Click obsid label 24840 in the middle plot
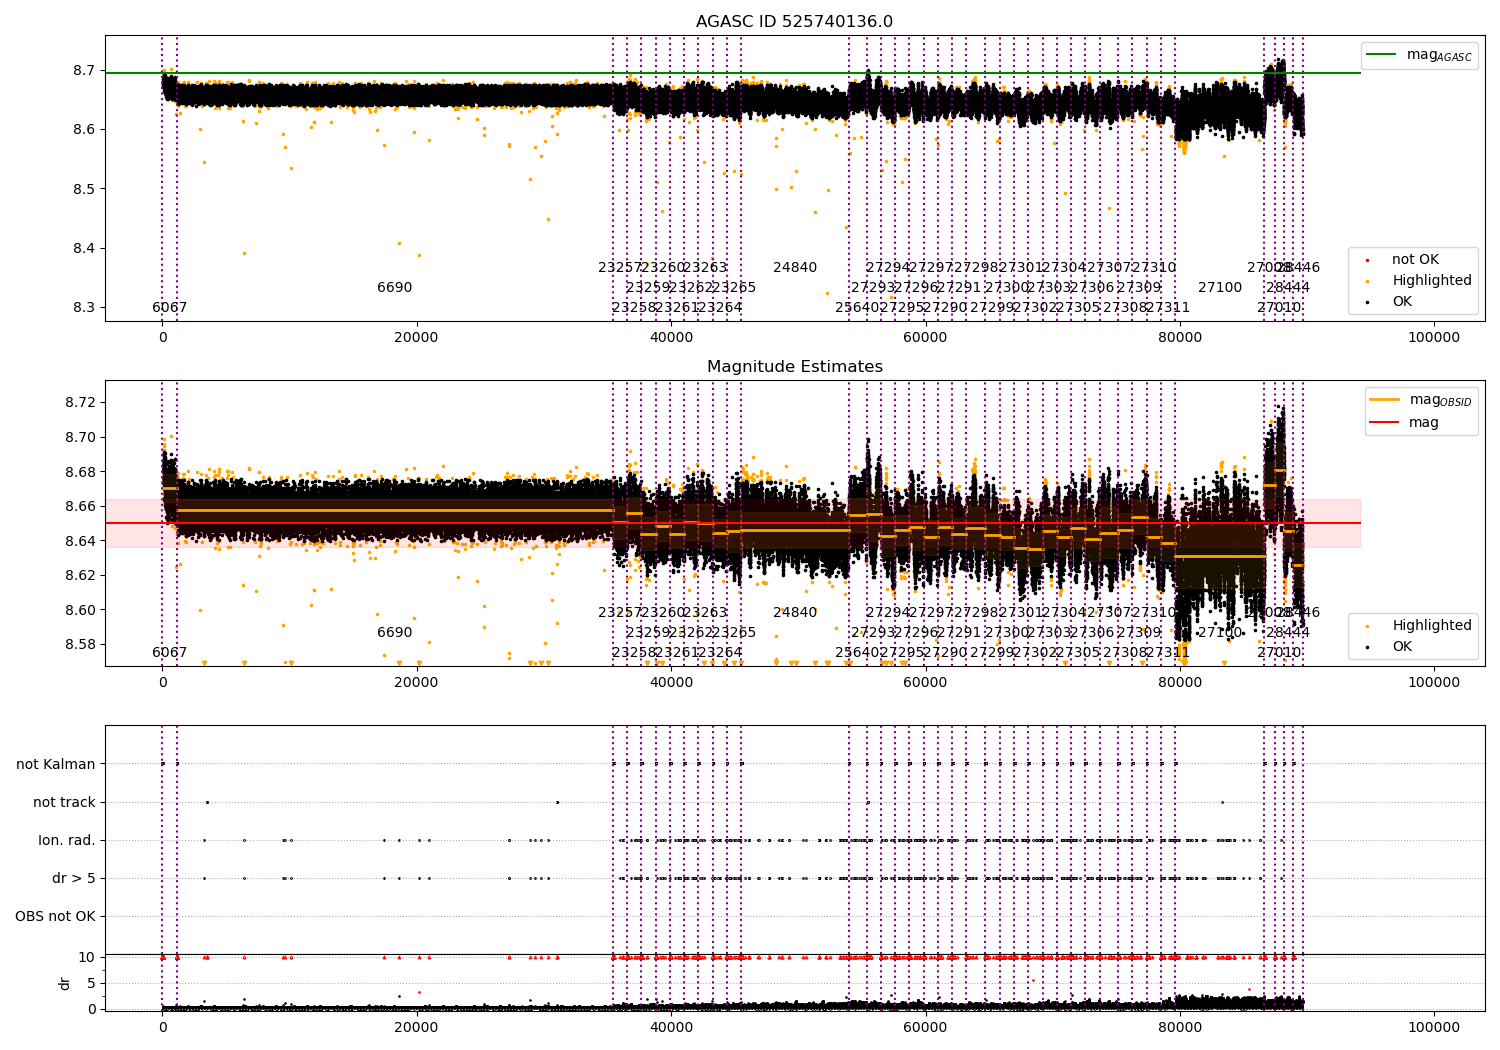The width and height of the screenshot is (1500, 1050). tap(795, 612)
